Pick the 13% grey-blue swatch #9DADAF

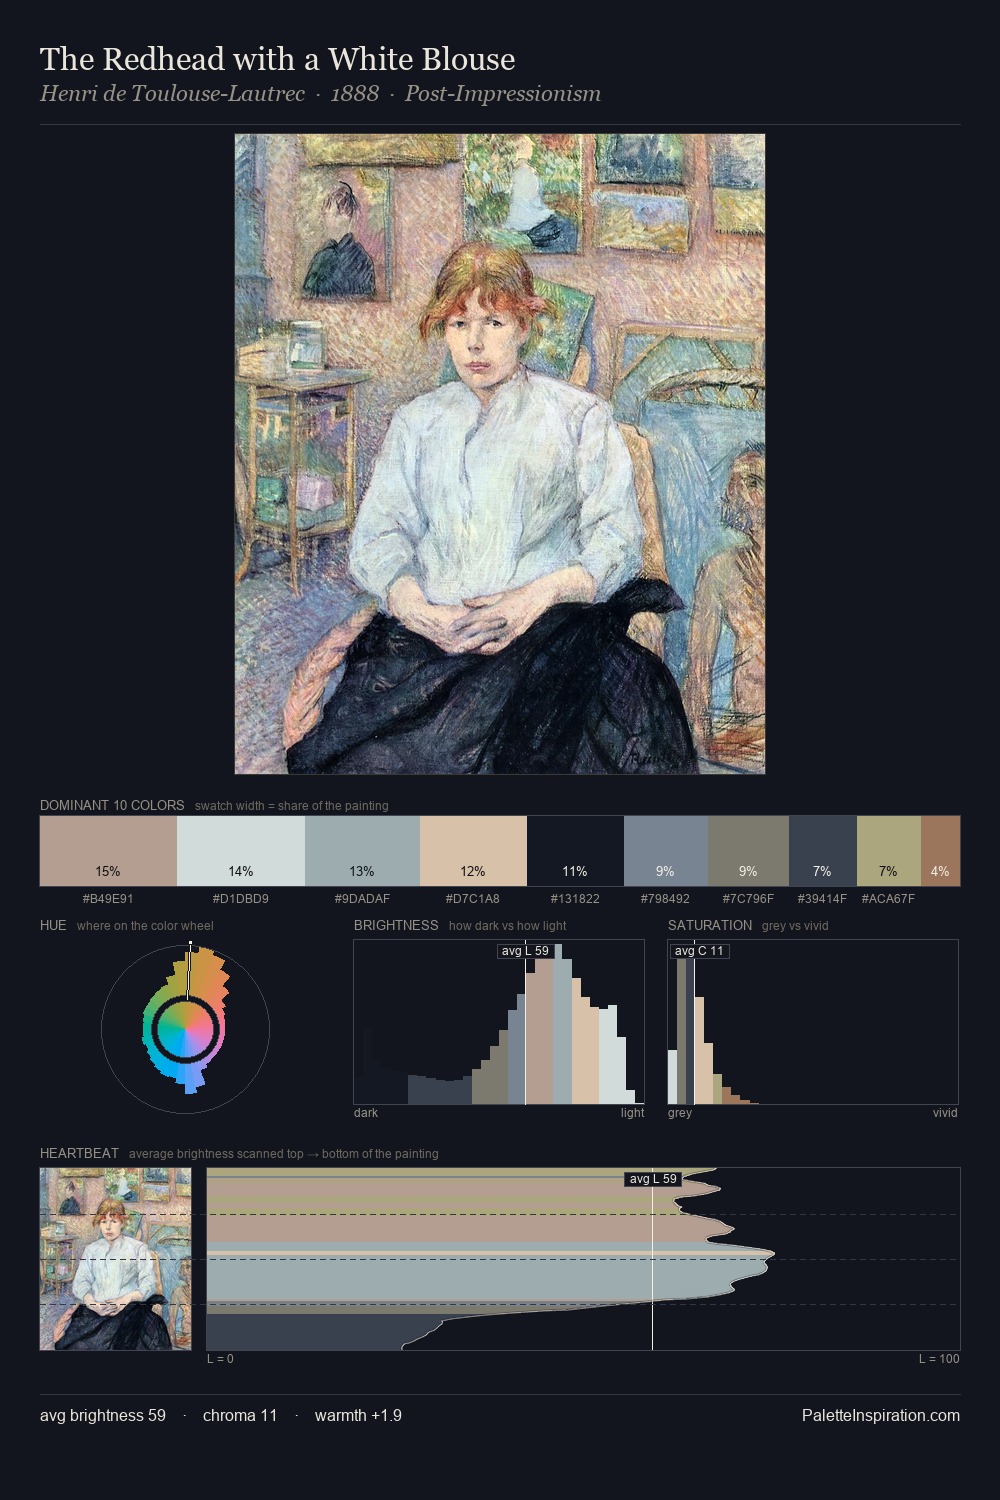point(362,851)
